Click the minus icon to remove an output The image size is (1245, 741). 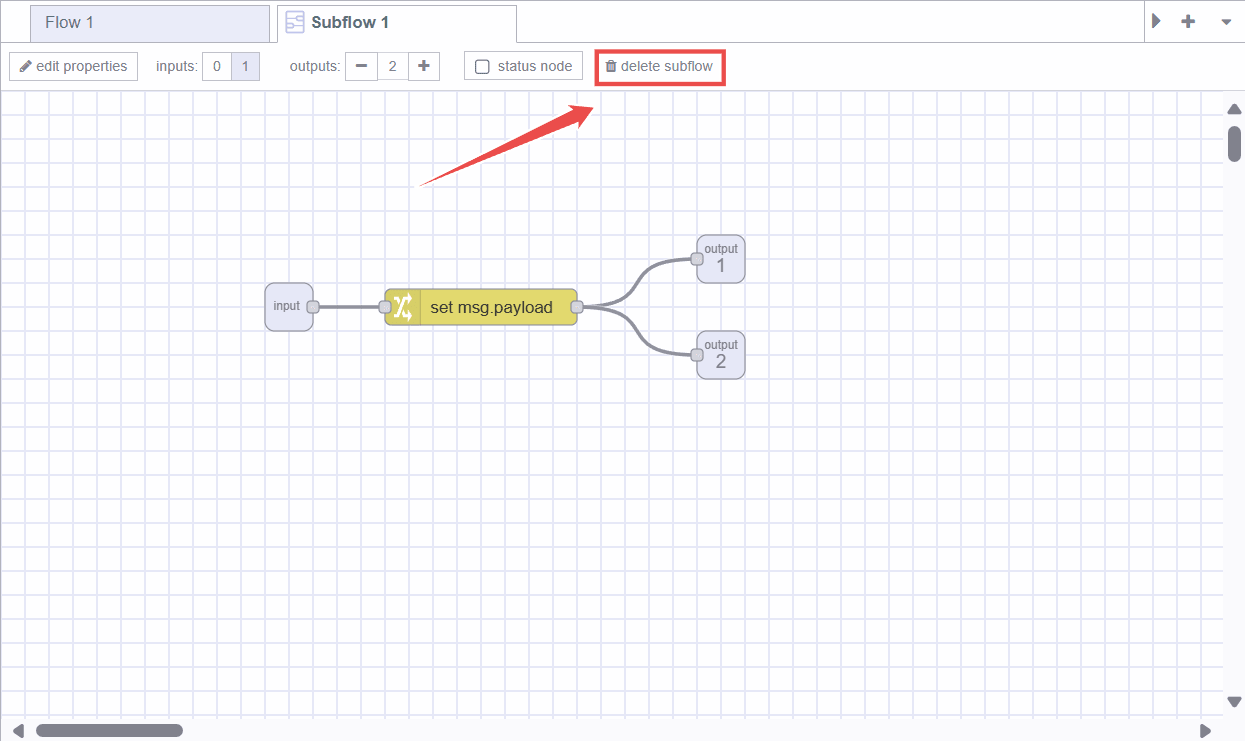click(362, 66)
